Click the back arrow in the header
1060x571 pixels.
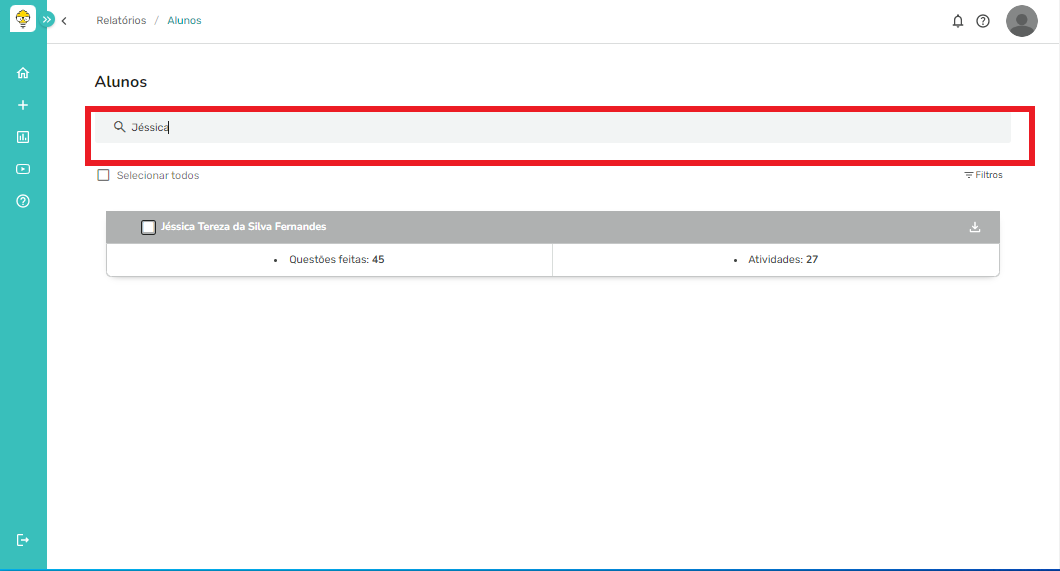[x=65, y=21]
